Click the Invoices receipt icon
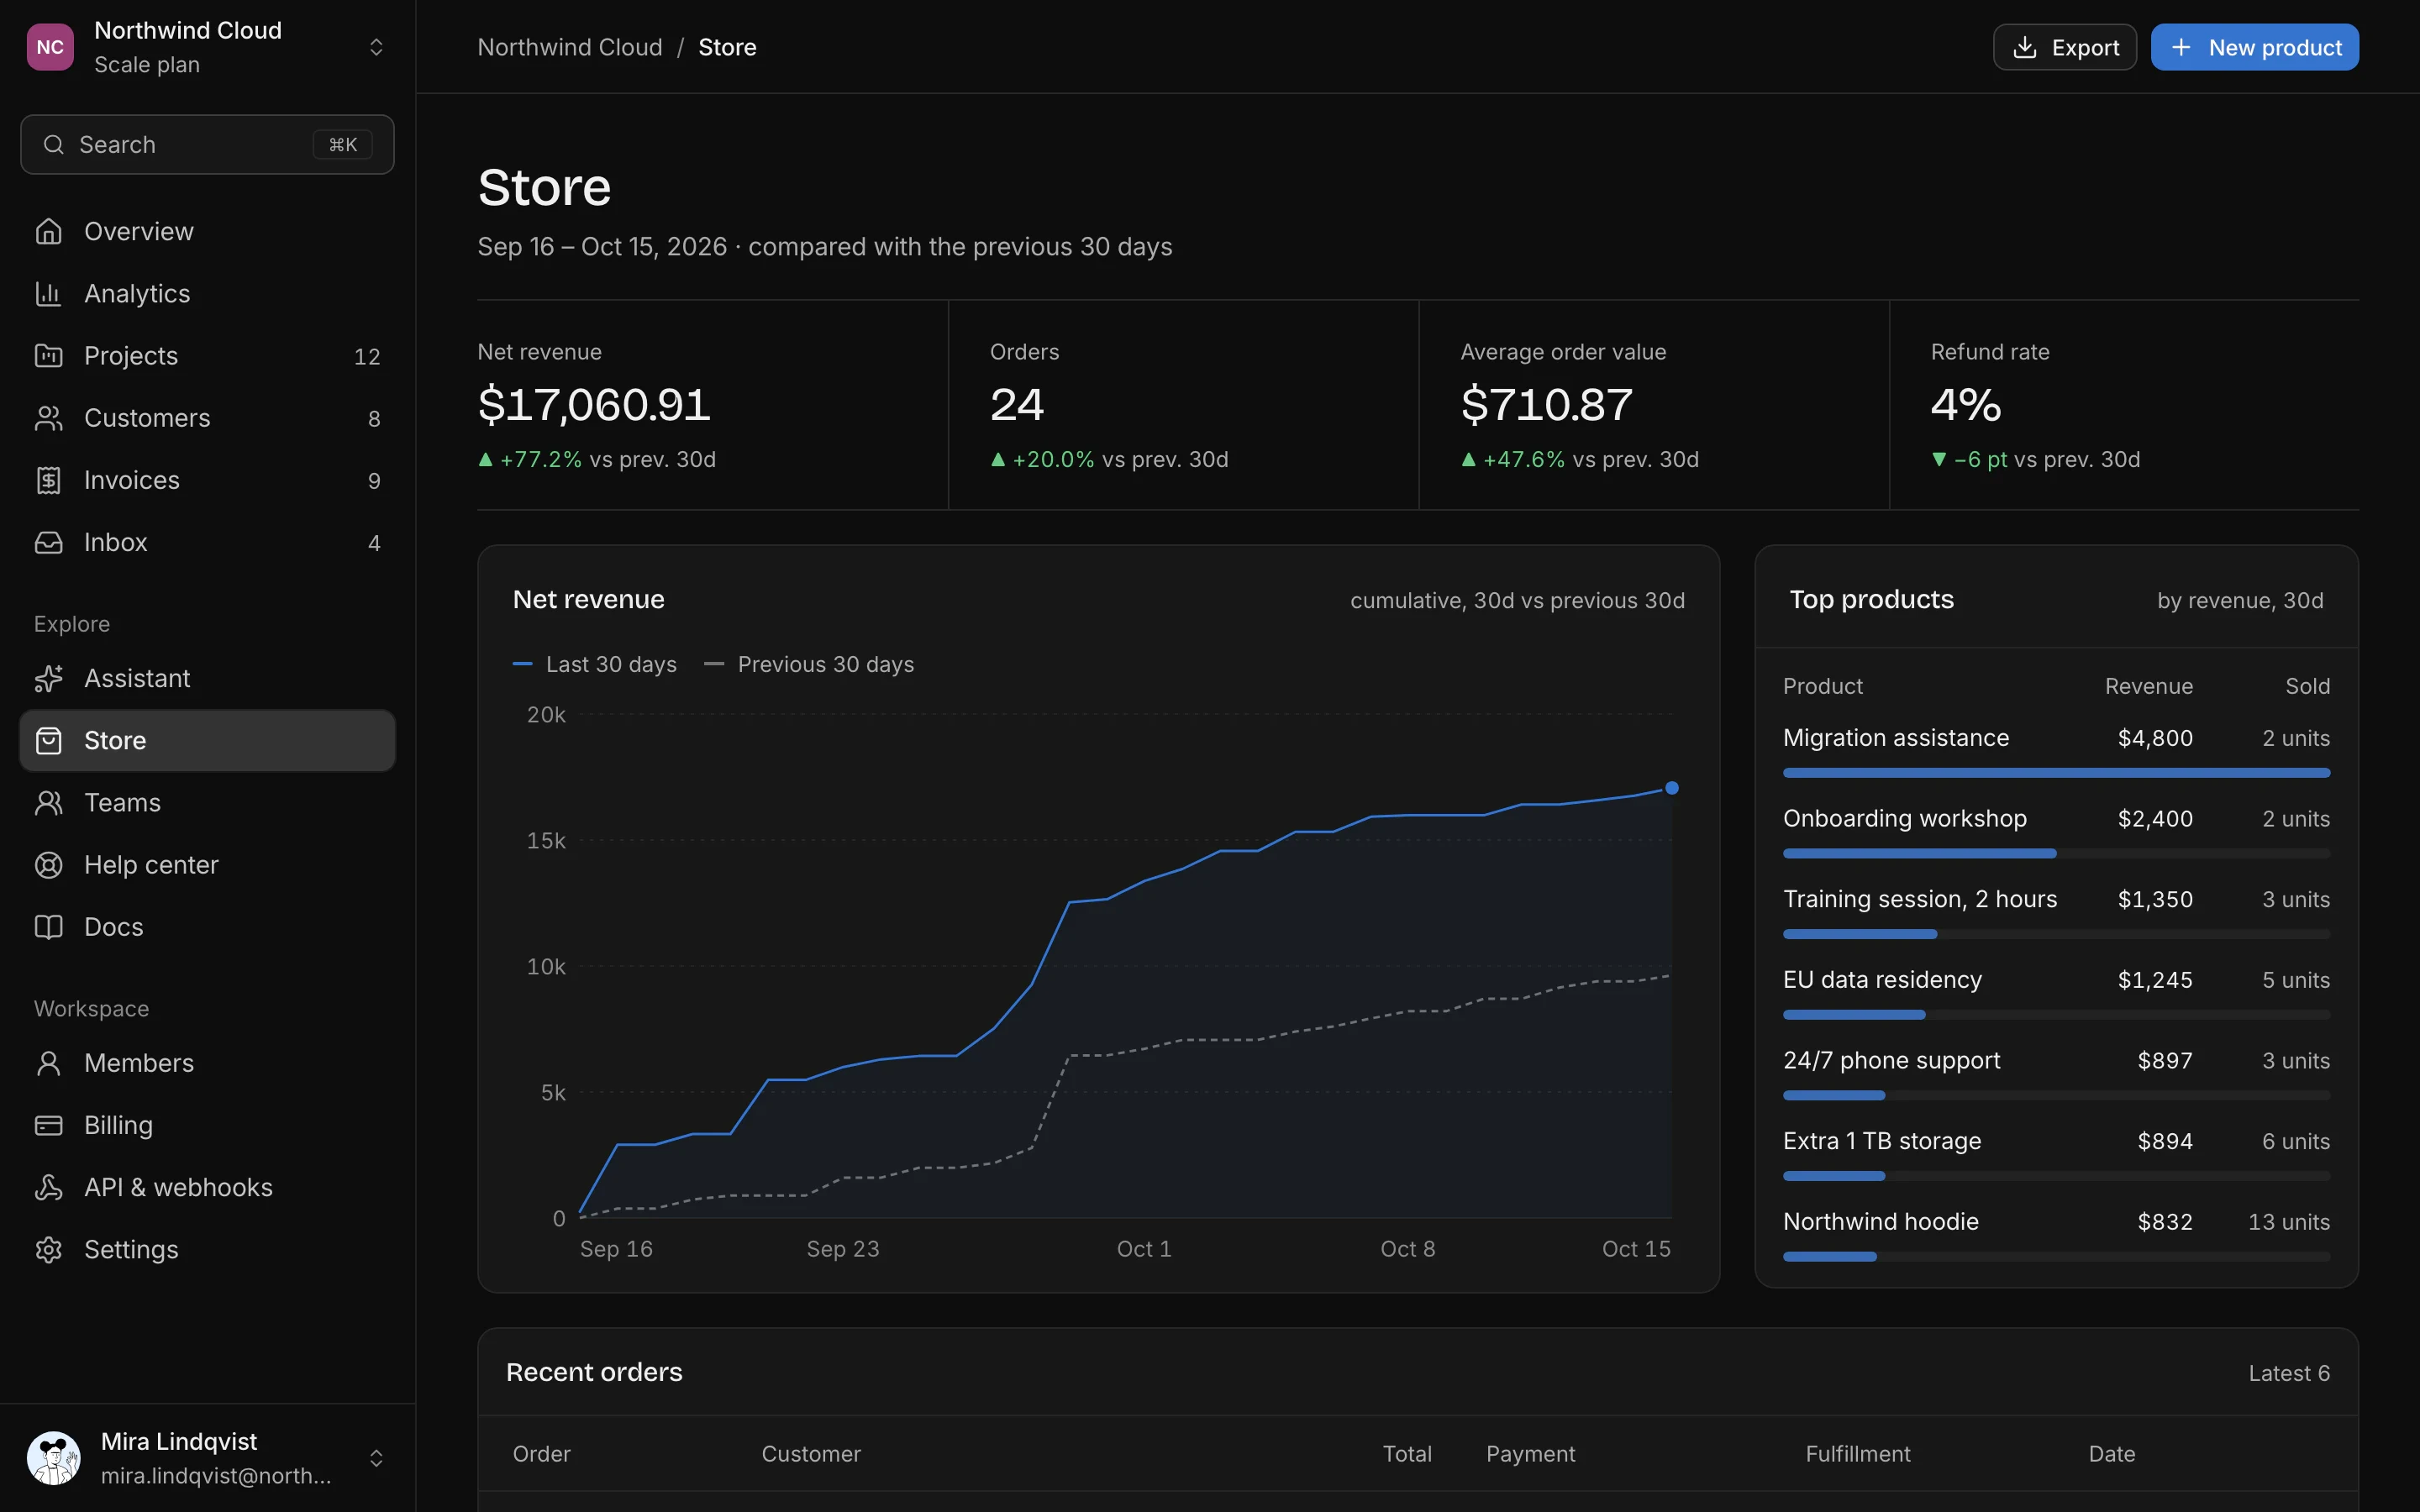Viewport: 2420px width, 1512px height. [48, 480]
